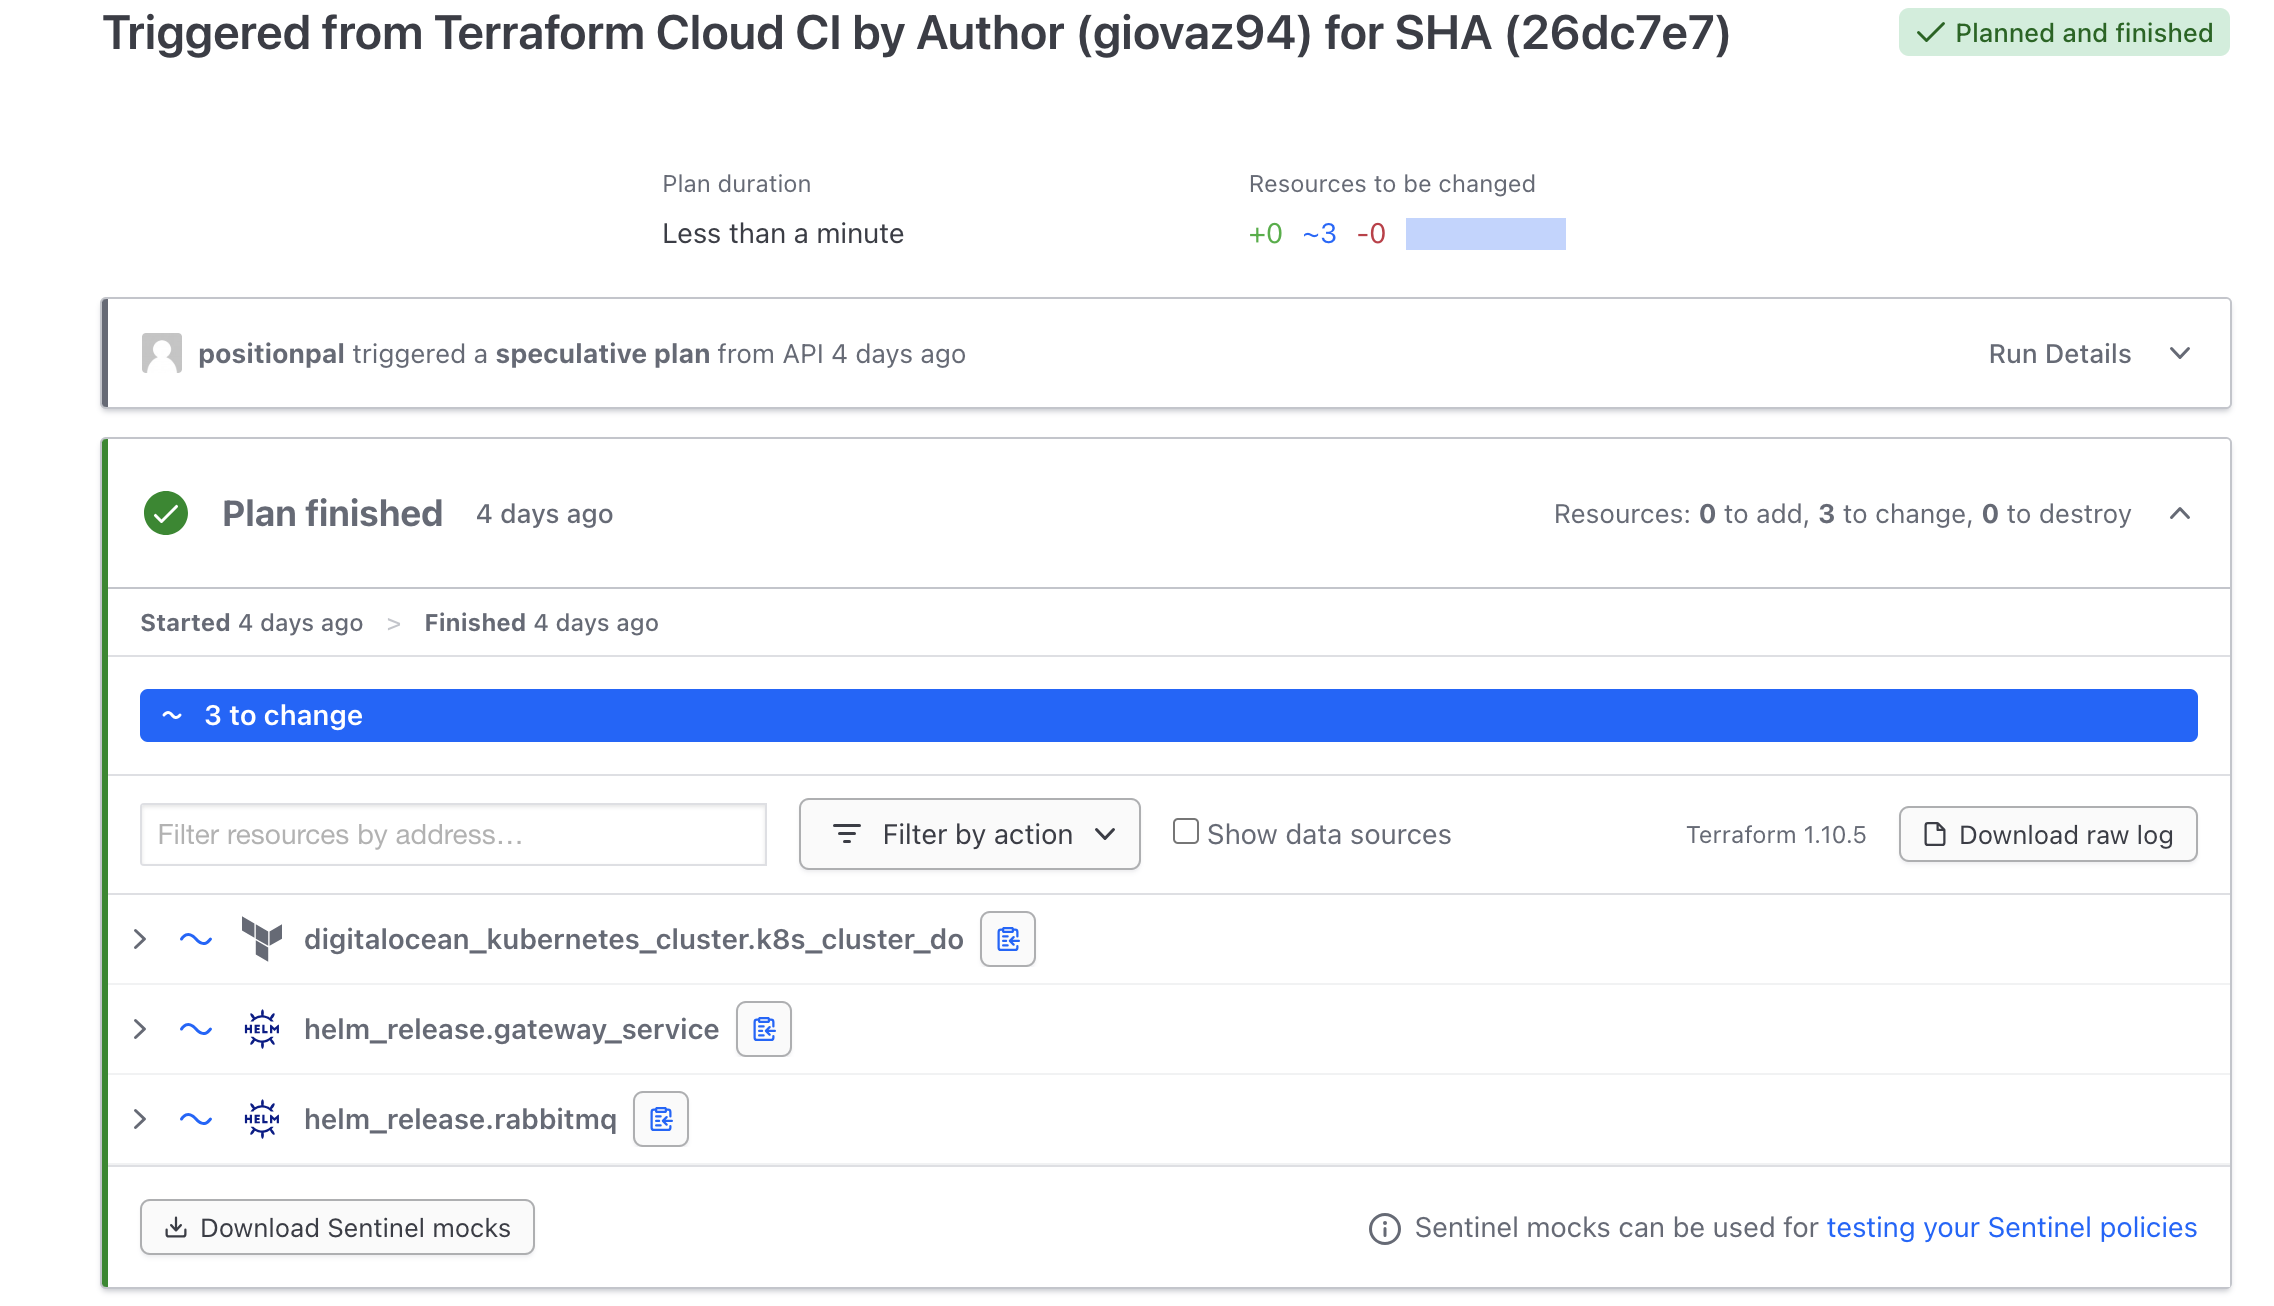Select the 3 to change bar
2274x1306 pixels.
(1168, 715)
